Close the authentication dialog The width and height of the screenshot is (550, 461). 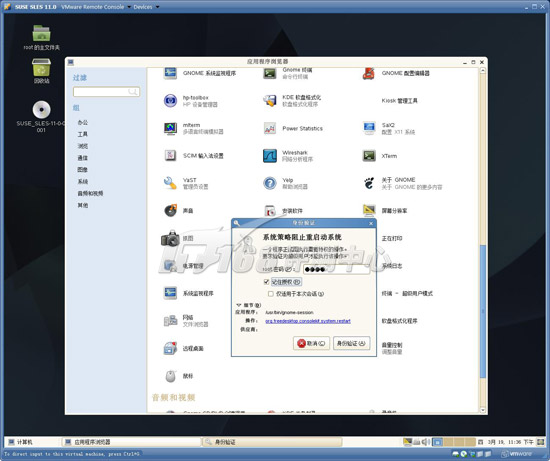point(371,223)
